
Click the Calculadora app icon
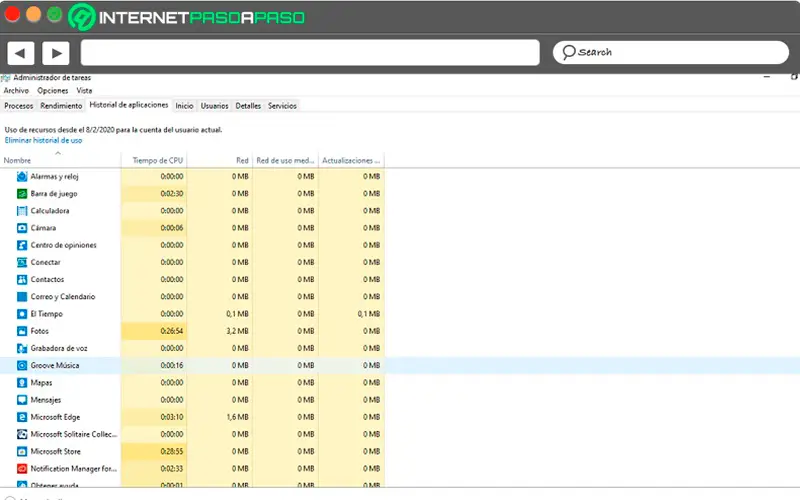(x=22, y=211)
